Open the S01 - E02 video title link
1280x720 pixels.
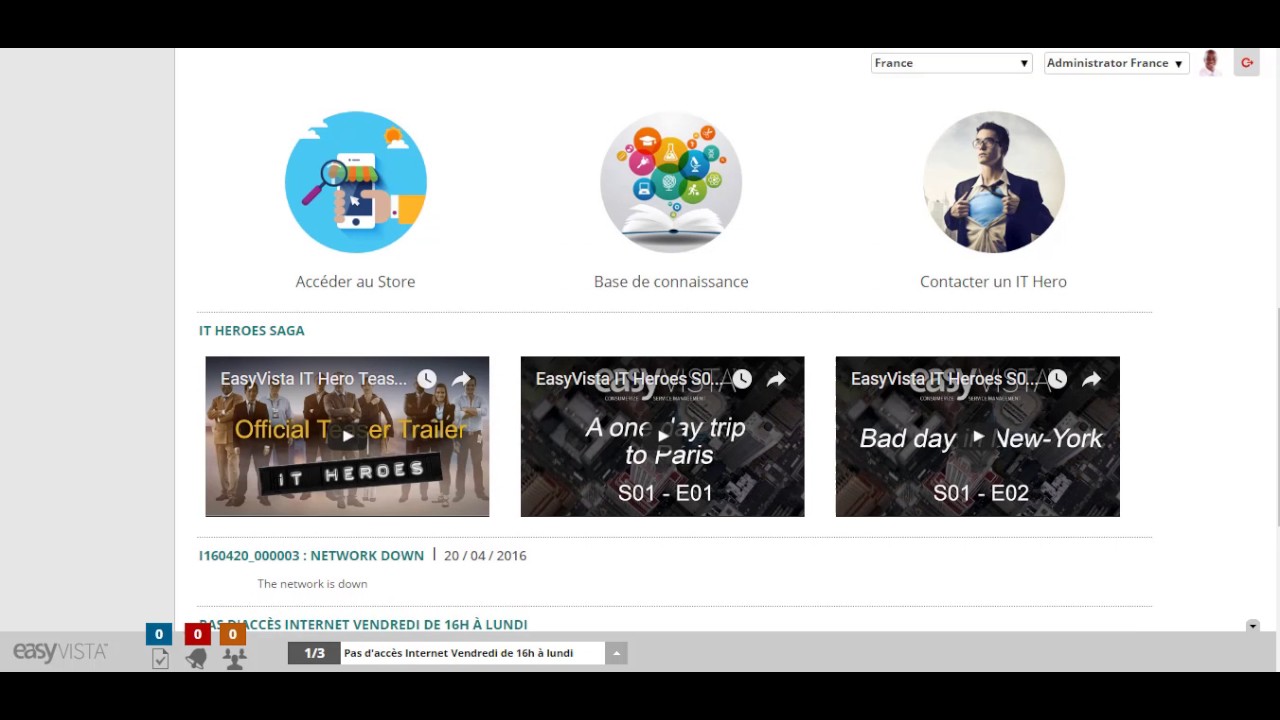tap(942, 379)
